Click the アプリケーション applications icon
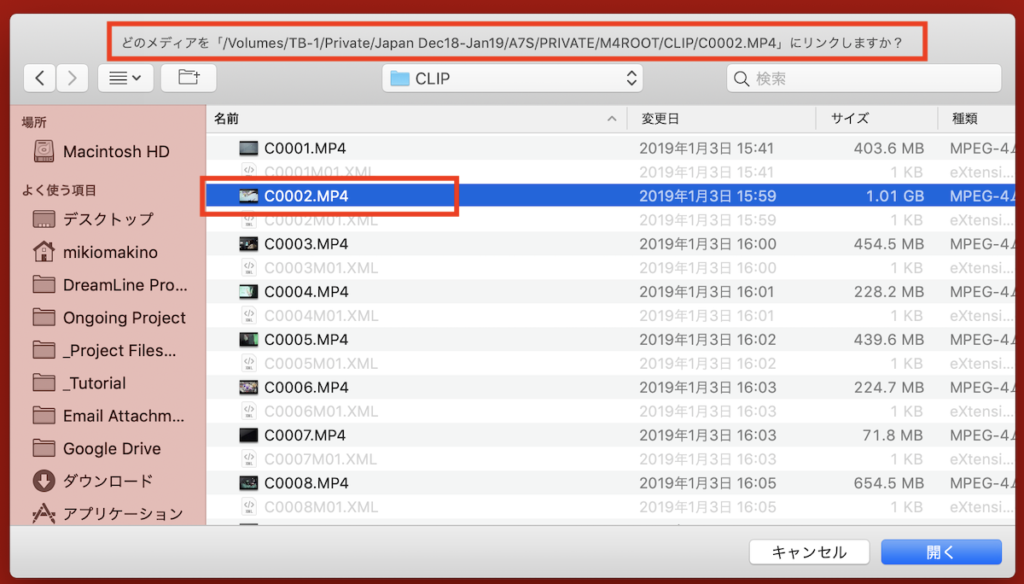This screenshot has width=1024, height=584. coord(44,513)
